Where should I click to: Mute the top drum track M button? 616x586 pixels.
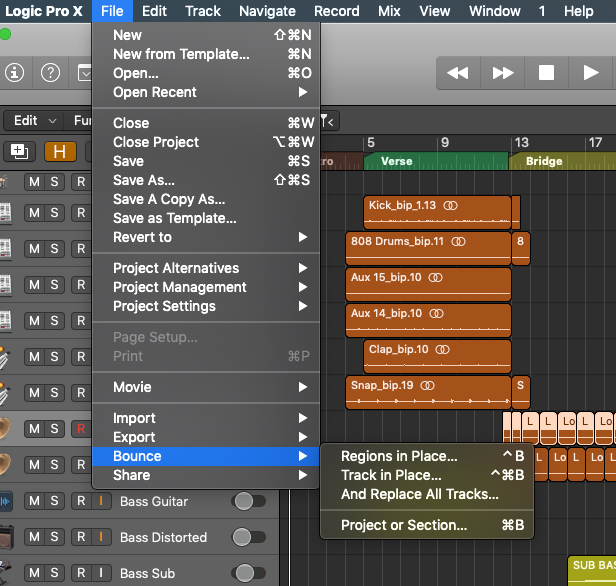(35, 182)
